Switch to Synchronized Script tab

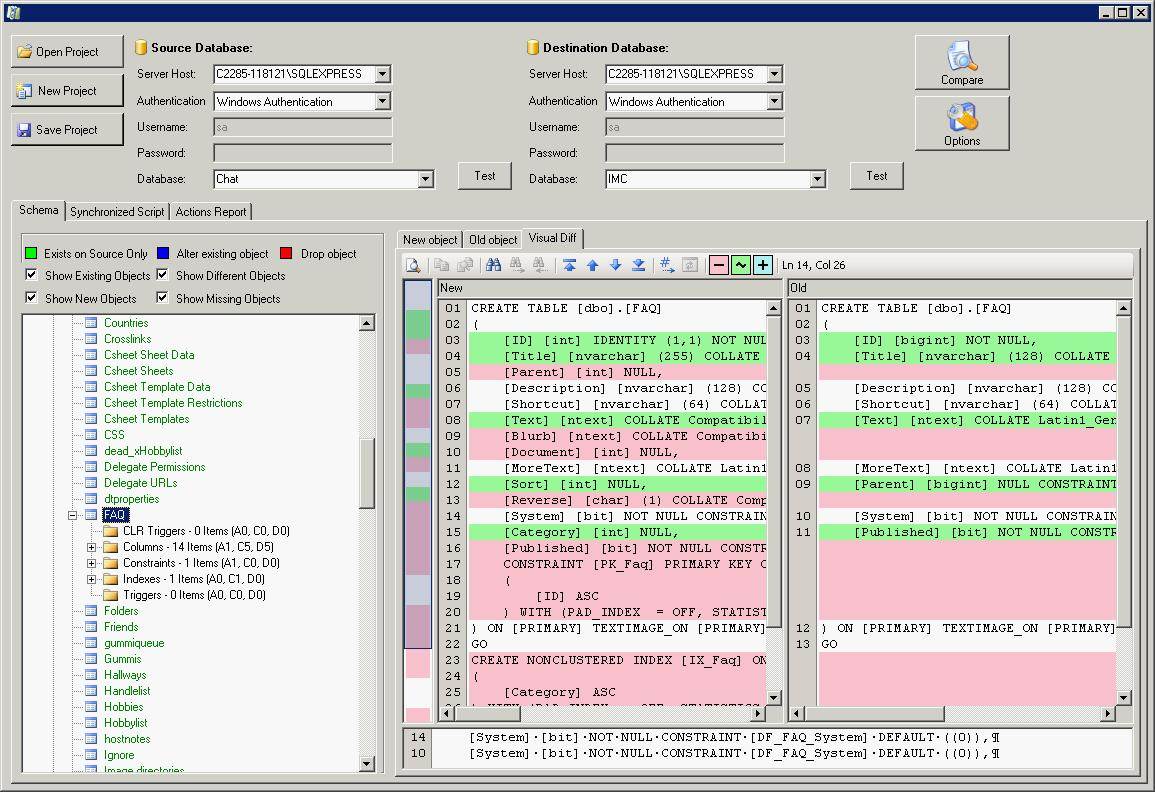tap(117, 211)
